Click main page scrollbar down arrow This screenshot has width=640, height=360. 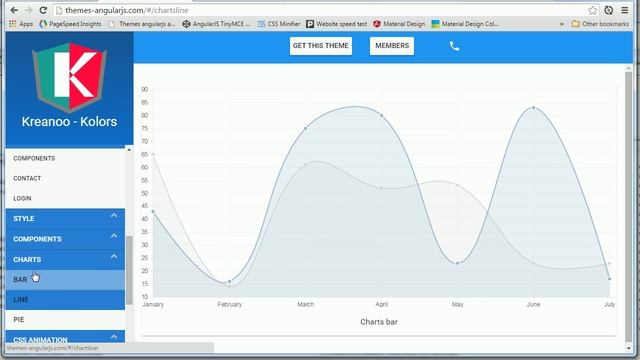point(629,348)
